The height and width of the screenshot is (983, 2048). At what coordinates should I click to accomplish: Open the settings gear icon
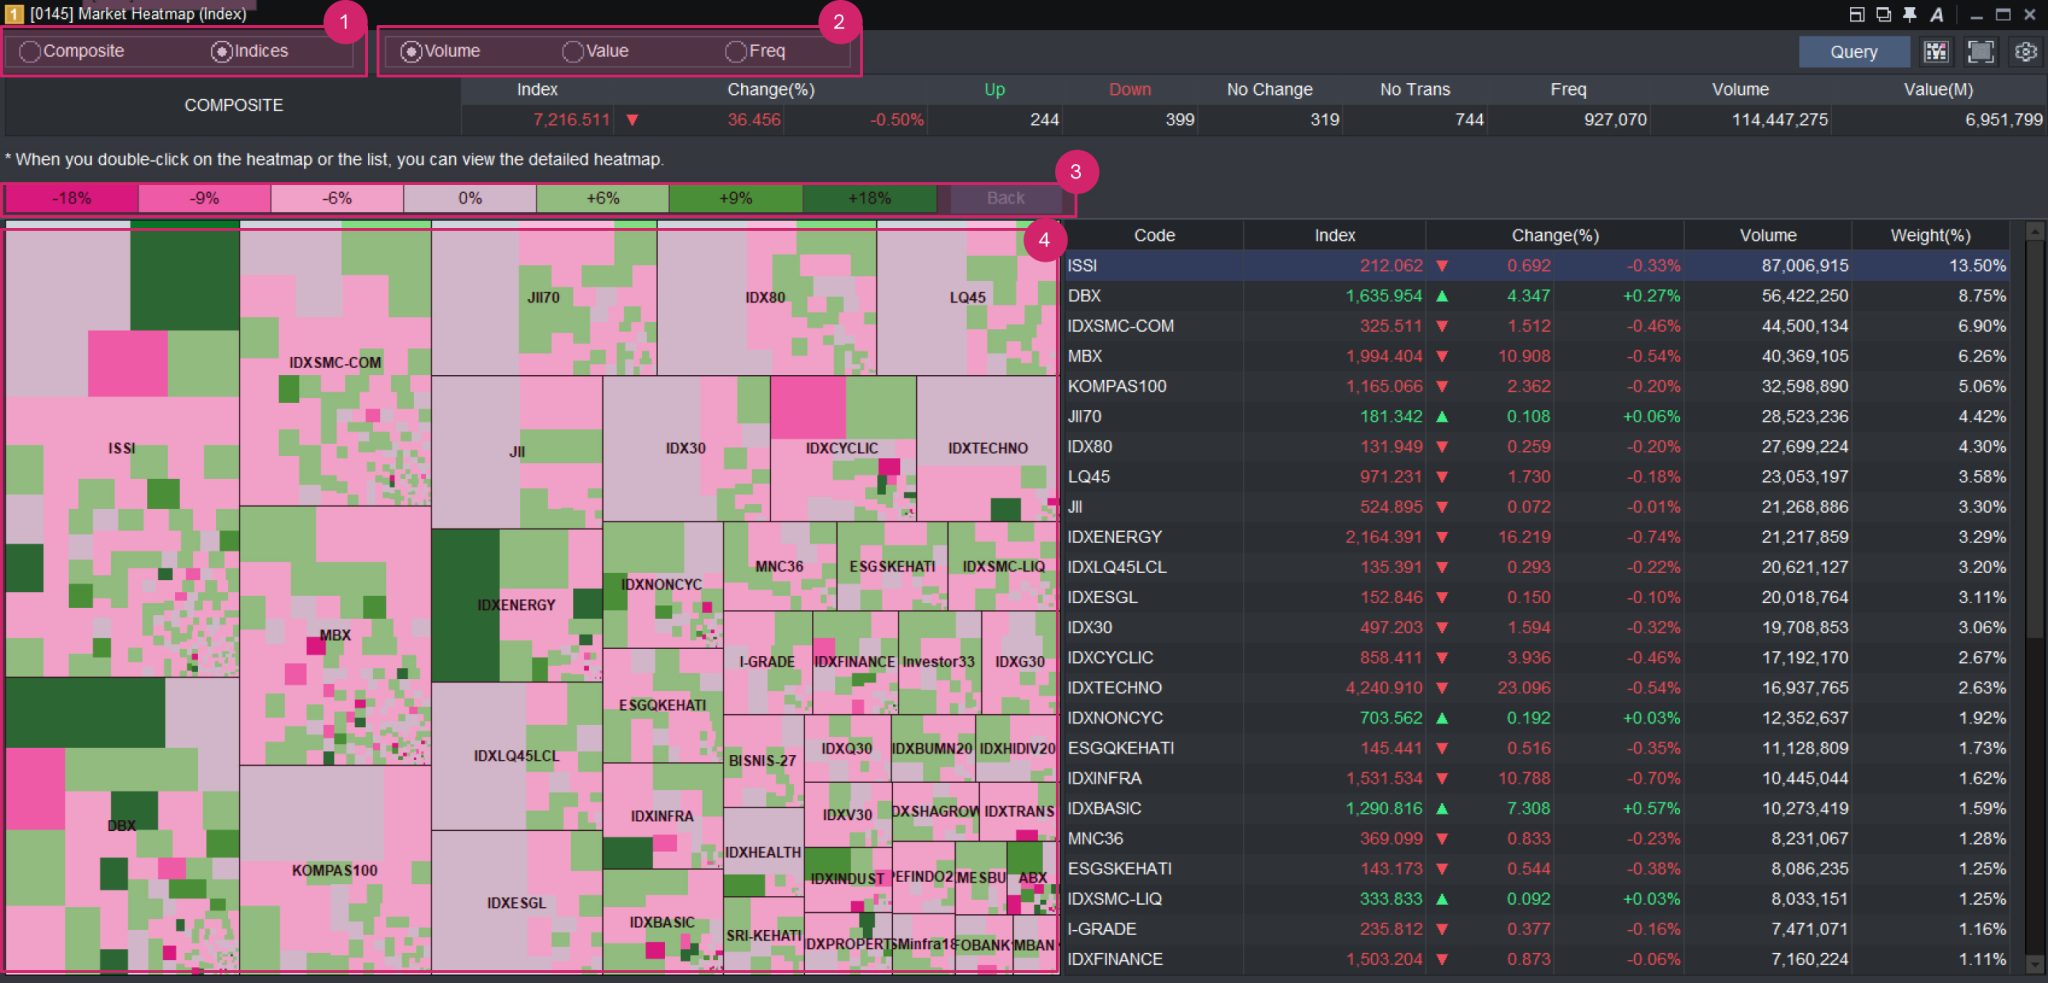coord(2024,51)
